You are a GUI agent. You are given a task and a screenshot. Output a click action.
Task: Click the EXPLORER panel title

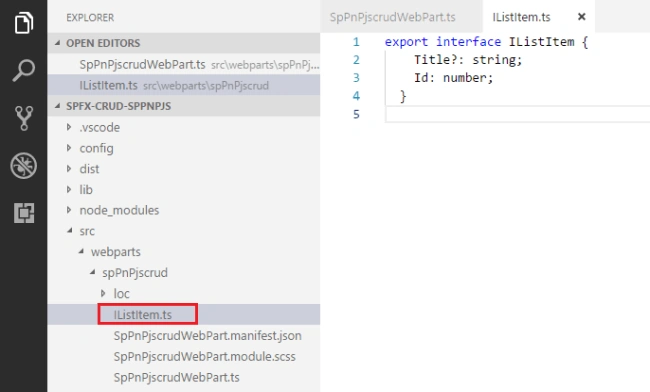[90, 18]
